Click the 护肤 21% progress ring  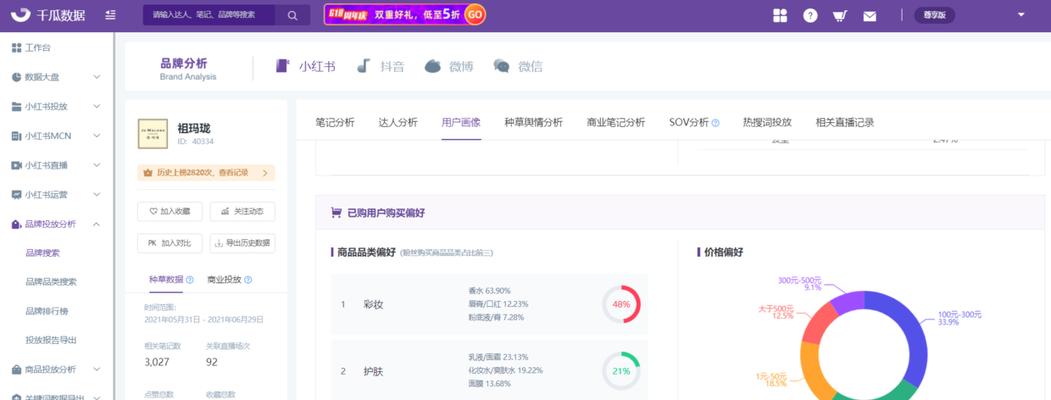pyautogui.click(x=621, y=371)
